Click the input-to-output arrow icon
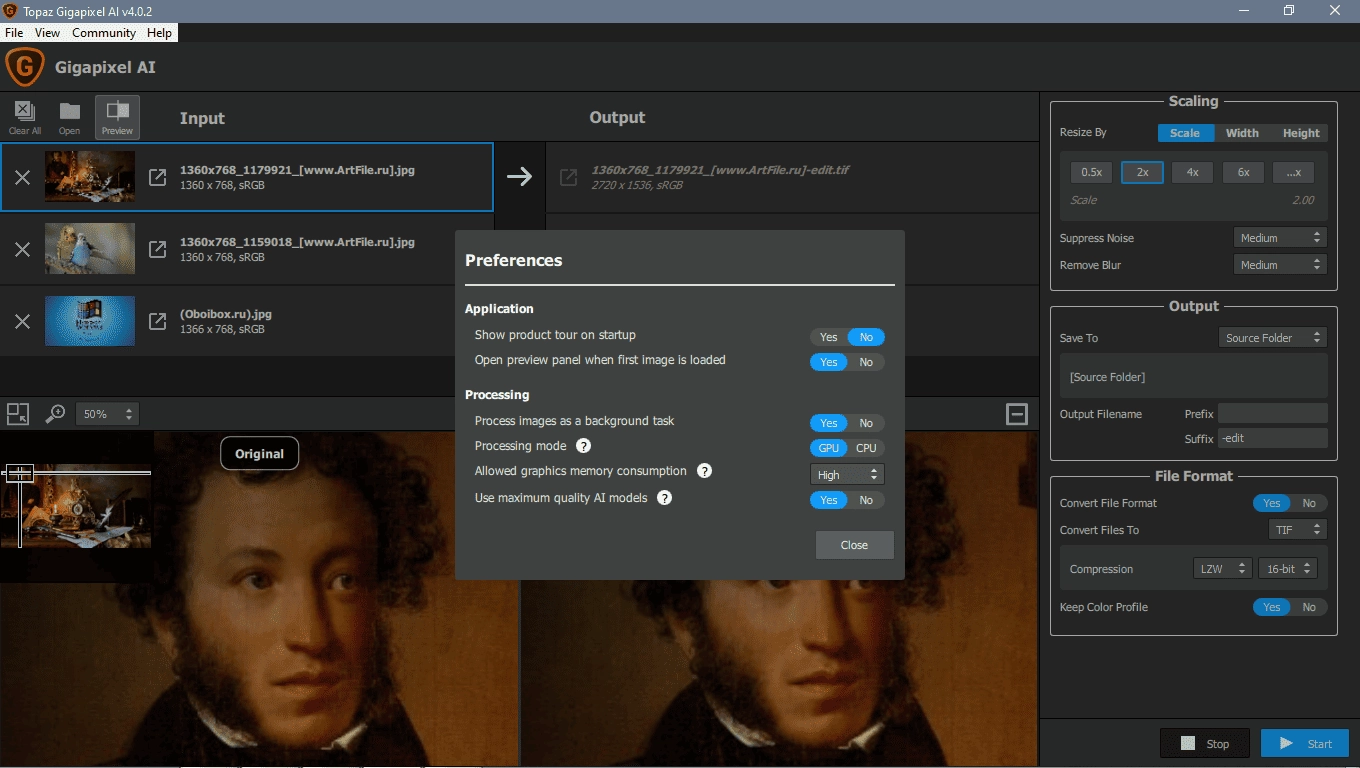The height and width of the screenshot is (768, 1360). pos(519,177)
